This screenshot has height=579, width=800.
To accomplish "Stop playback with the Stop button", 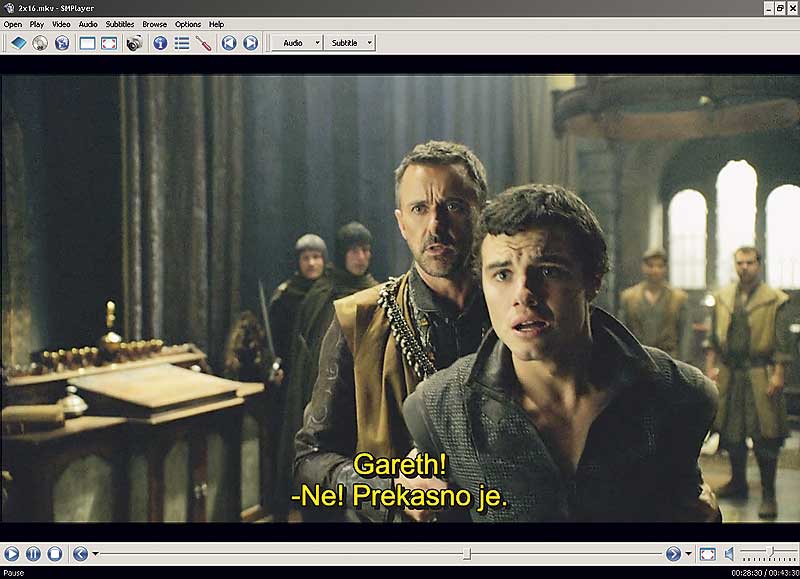I will pyautogui.click(x=55, y=553).
